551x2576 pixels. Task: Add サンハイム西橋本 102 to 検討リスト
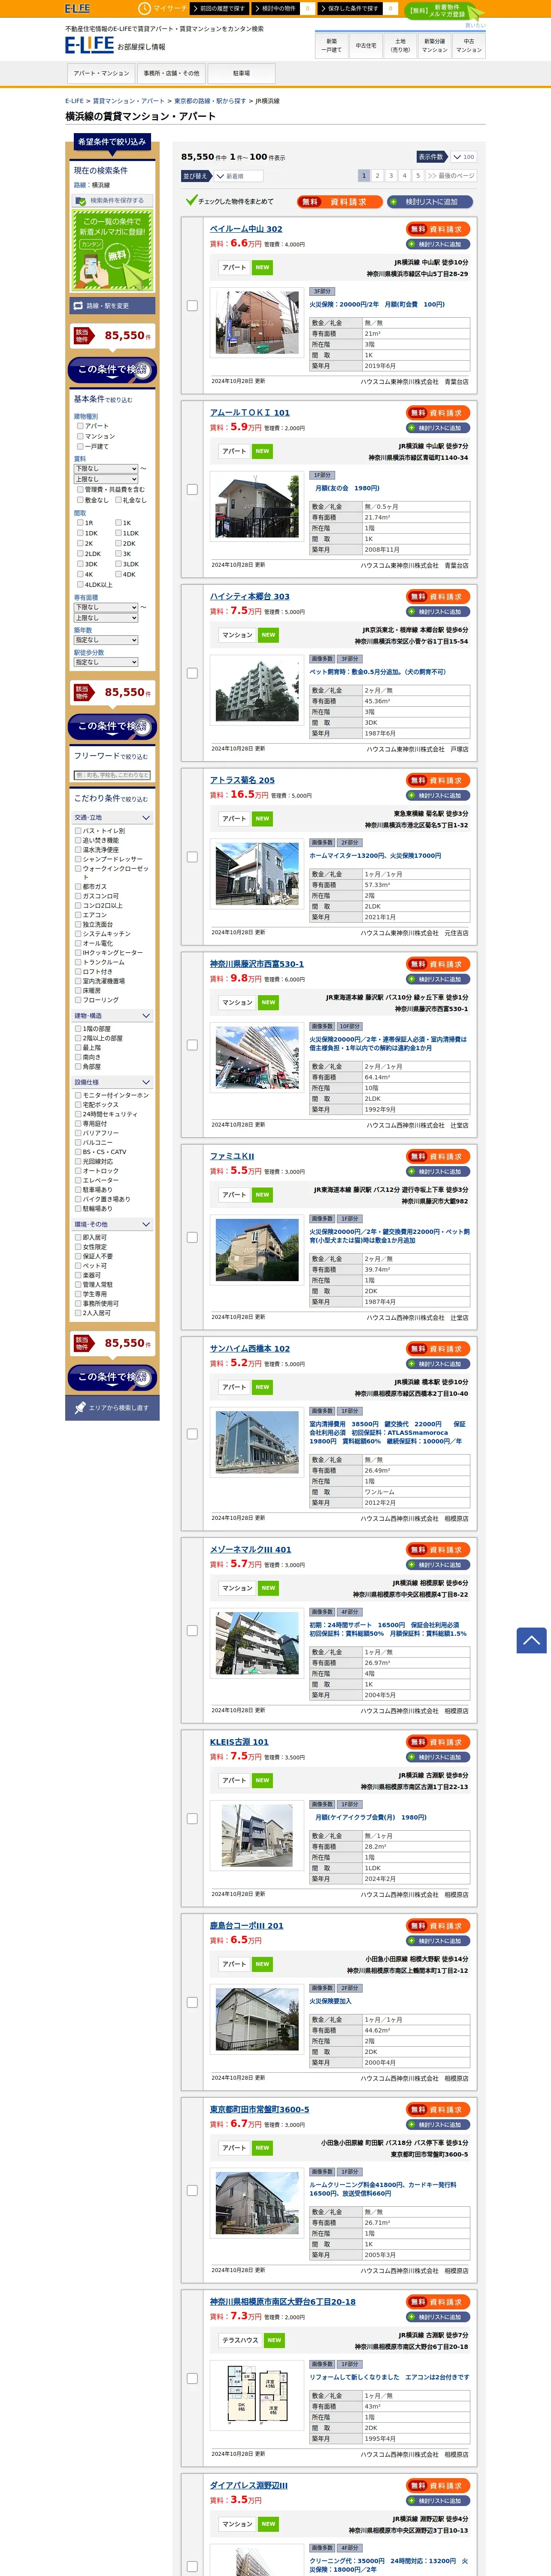[439, 1364]
